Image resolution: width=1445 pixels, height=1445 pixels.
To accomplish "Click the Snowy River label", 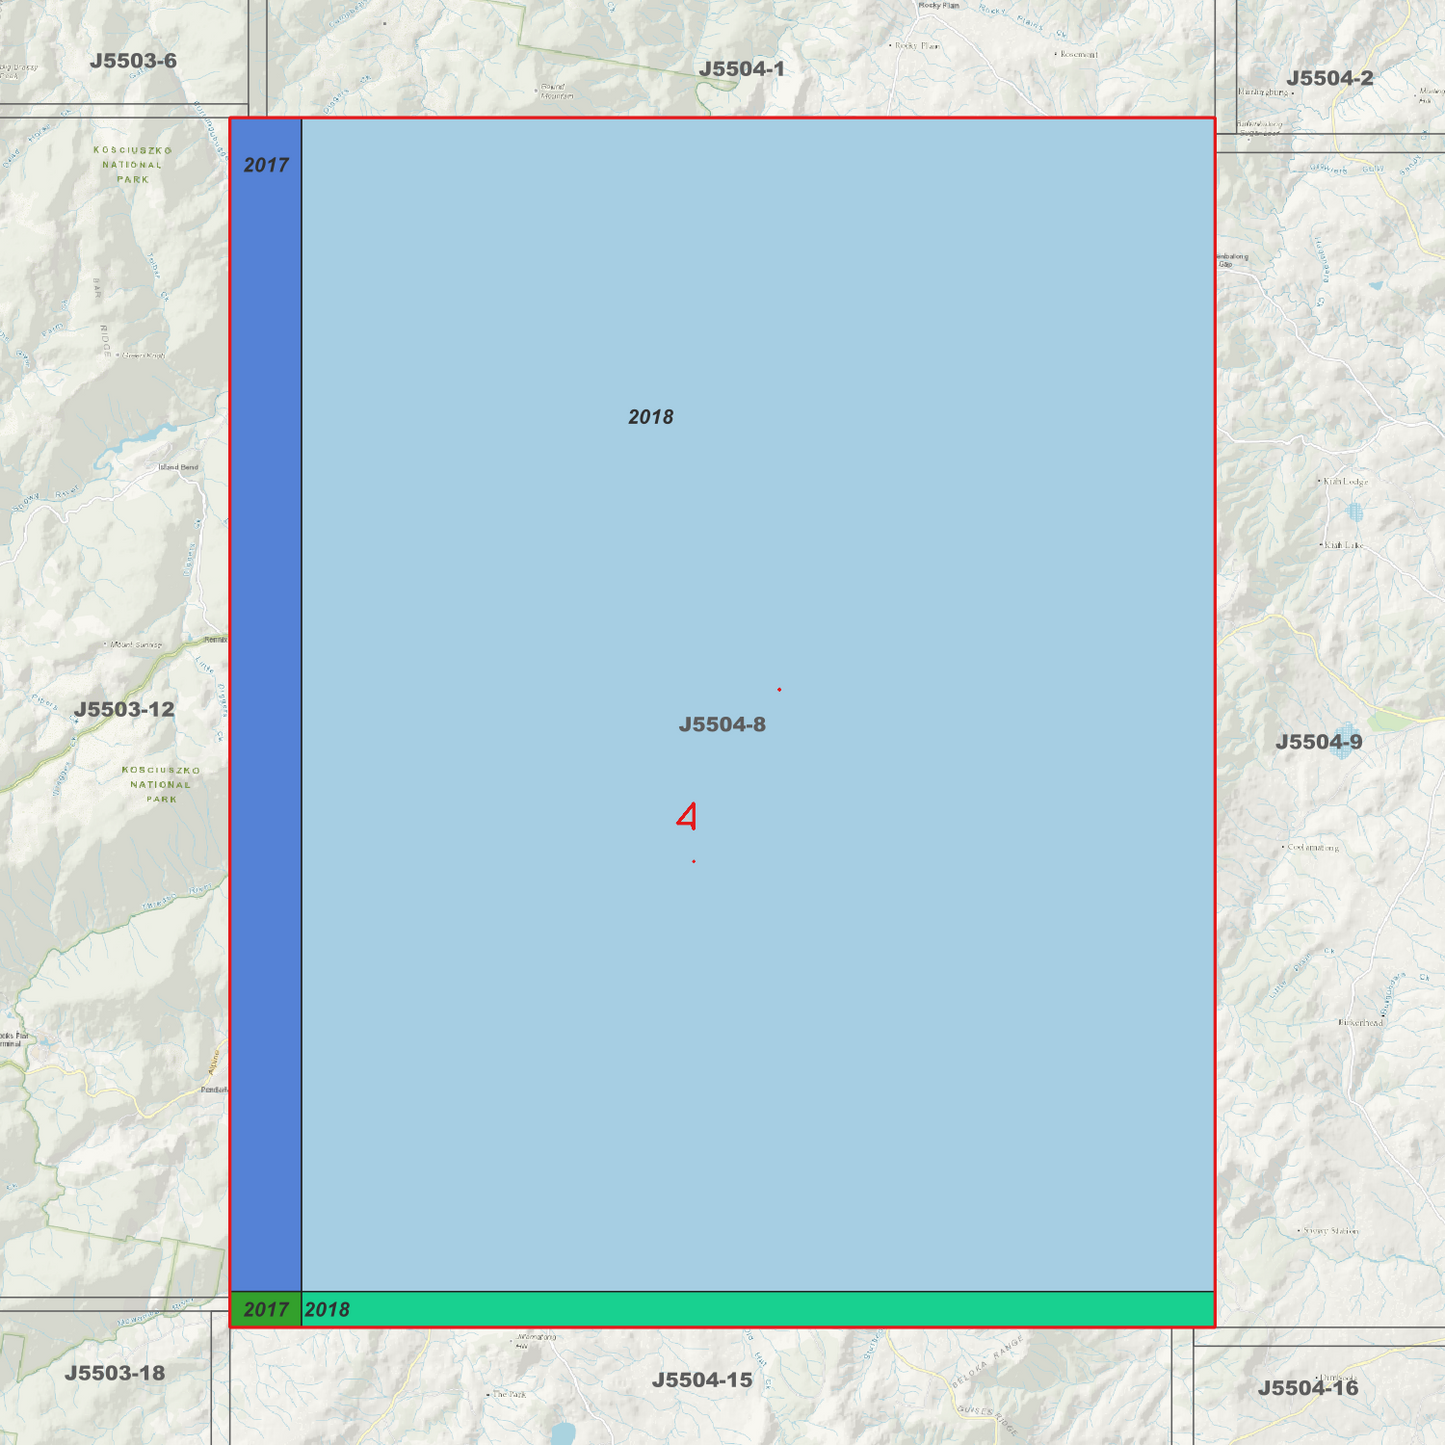I will coord(45,500).
